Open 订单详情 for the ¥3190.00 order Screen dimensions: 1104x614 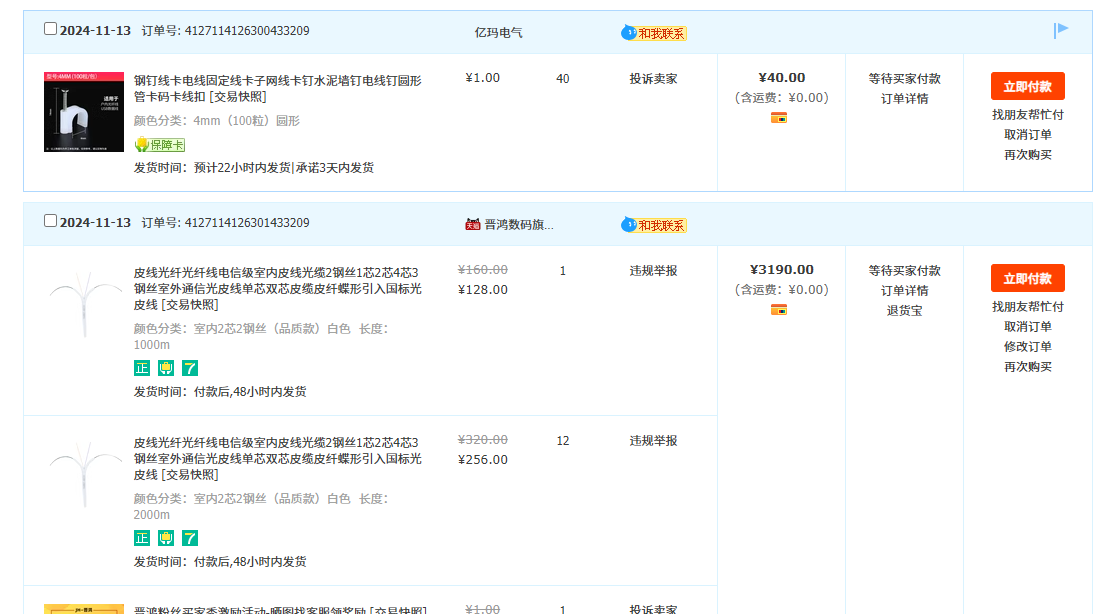[904, 290]
